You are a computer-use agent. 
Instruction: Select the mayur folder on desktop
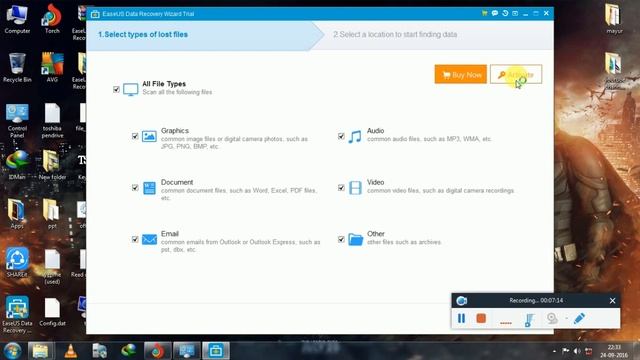click(x=614, y=19)
